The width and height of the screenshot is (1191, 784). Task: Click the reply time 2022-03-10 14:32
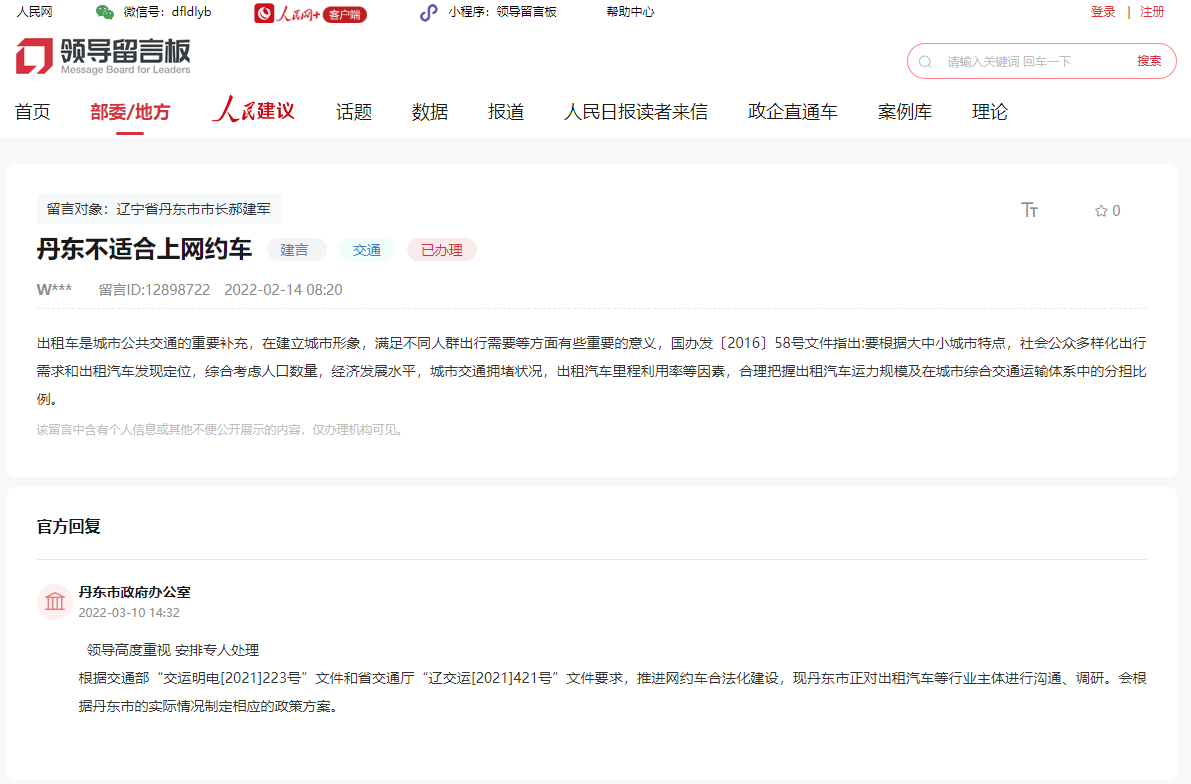coord(129,612)
